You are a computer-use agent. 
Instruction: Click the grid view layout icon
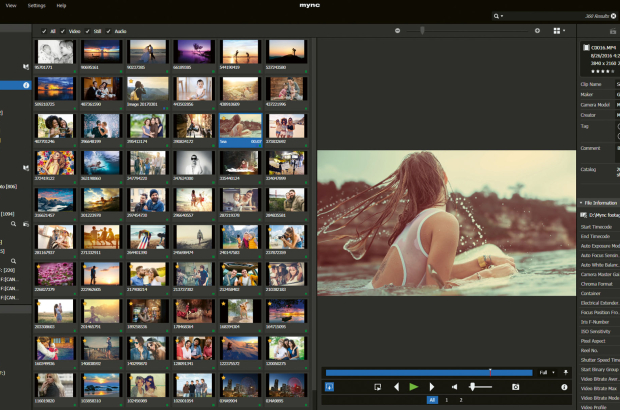point(557,30)
